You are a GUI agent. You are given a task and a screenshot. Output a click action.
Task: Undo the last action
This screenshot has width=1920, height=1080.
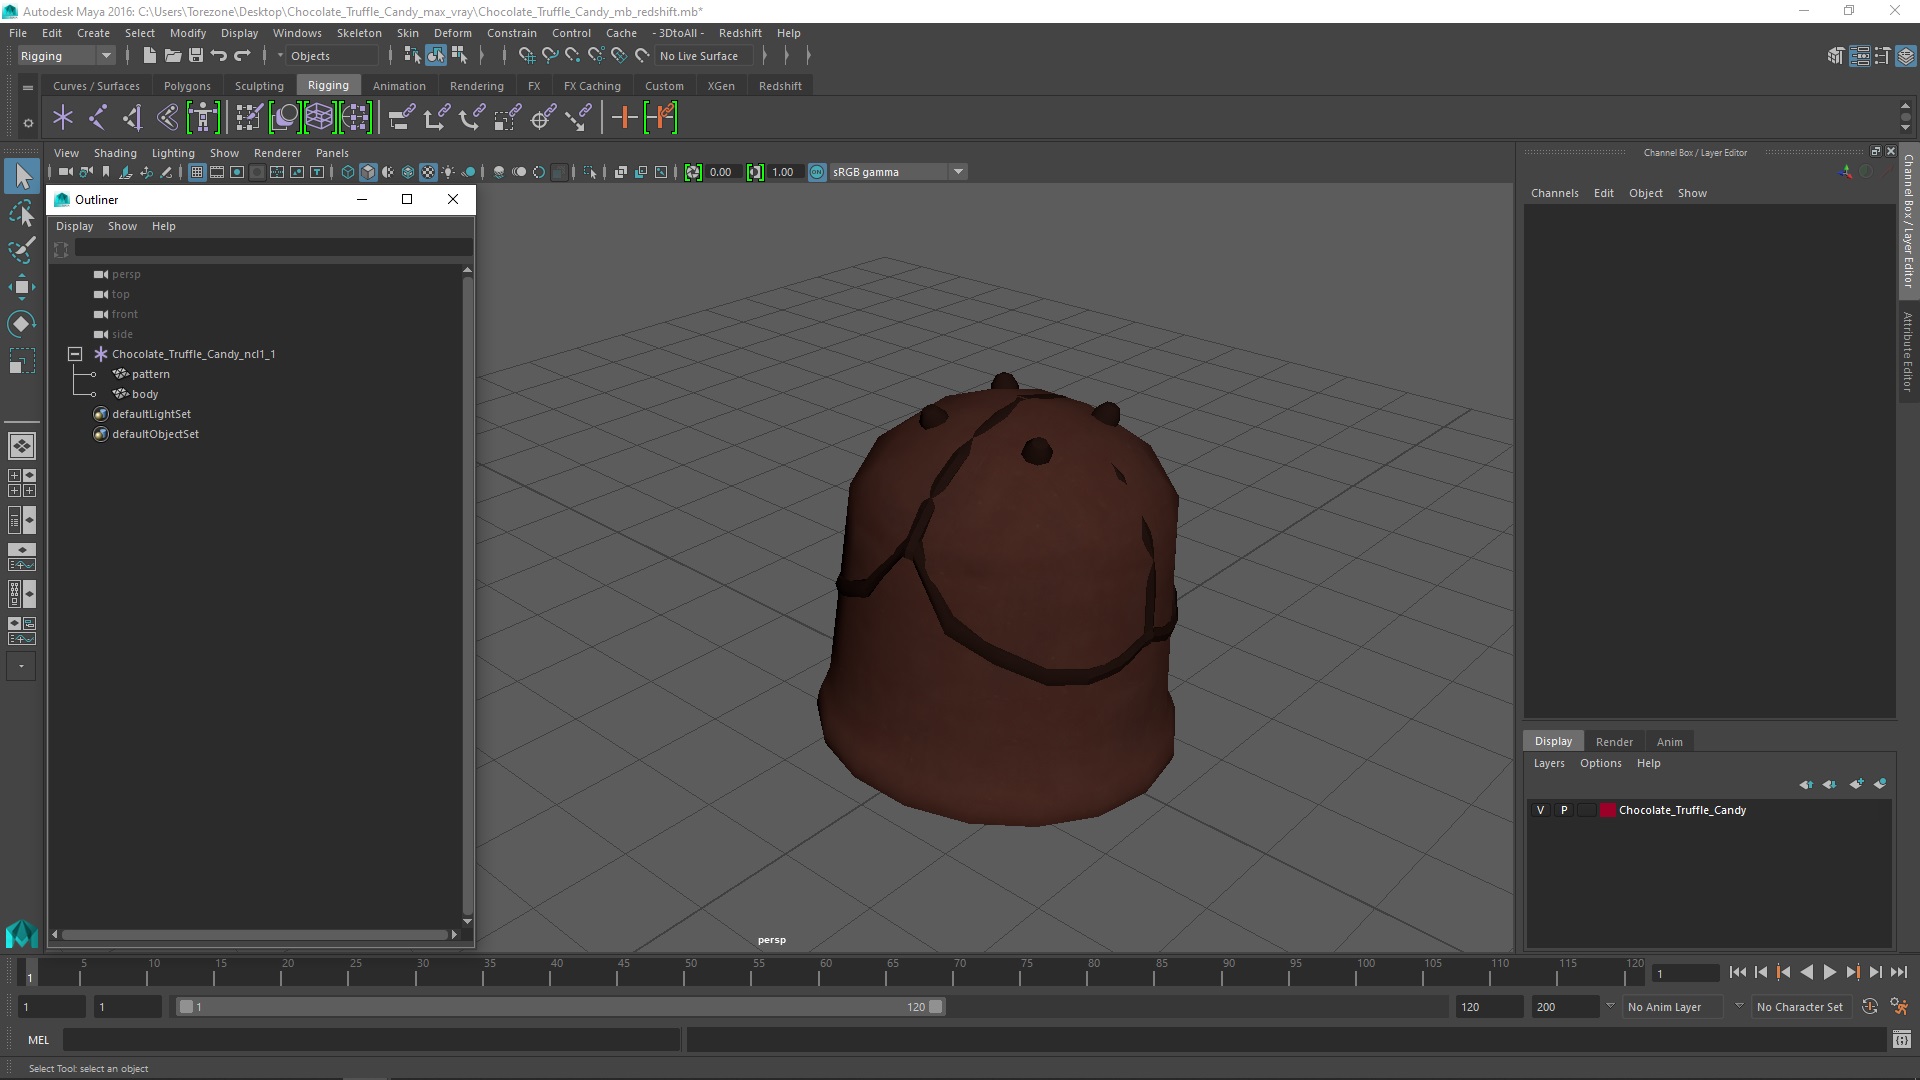(219, 56)
